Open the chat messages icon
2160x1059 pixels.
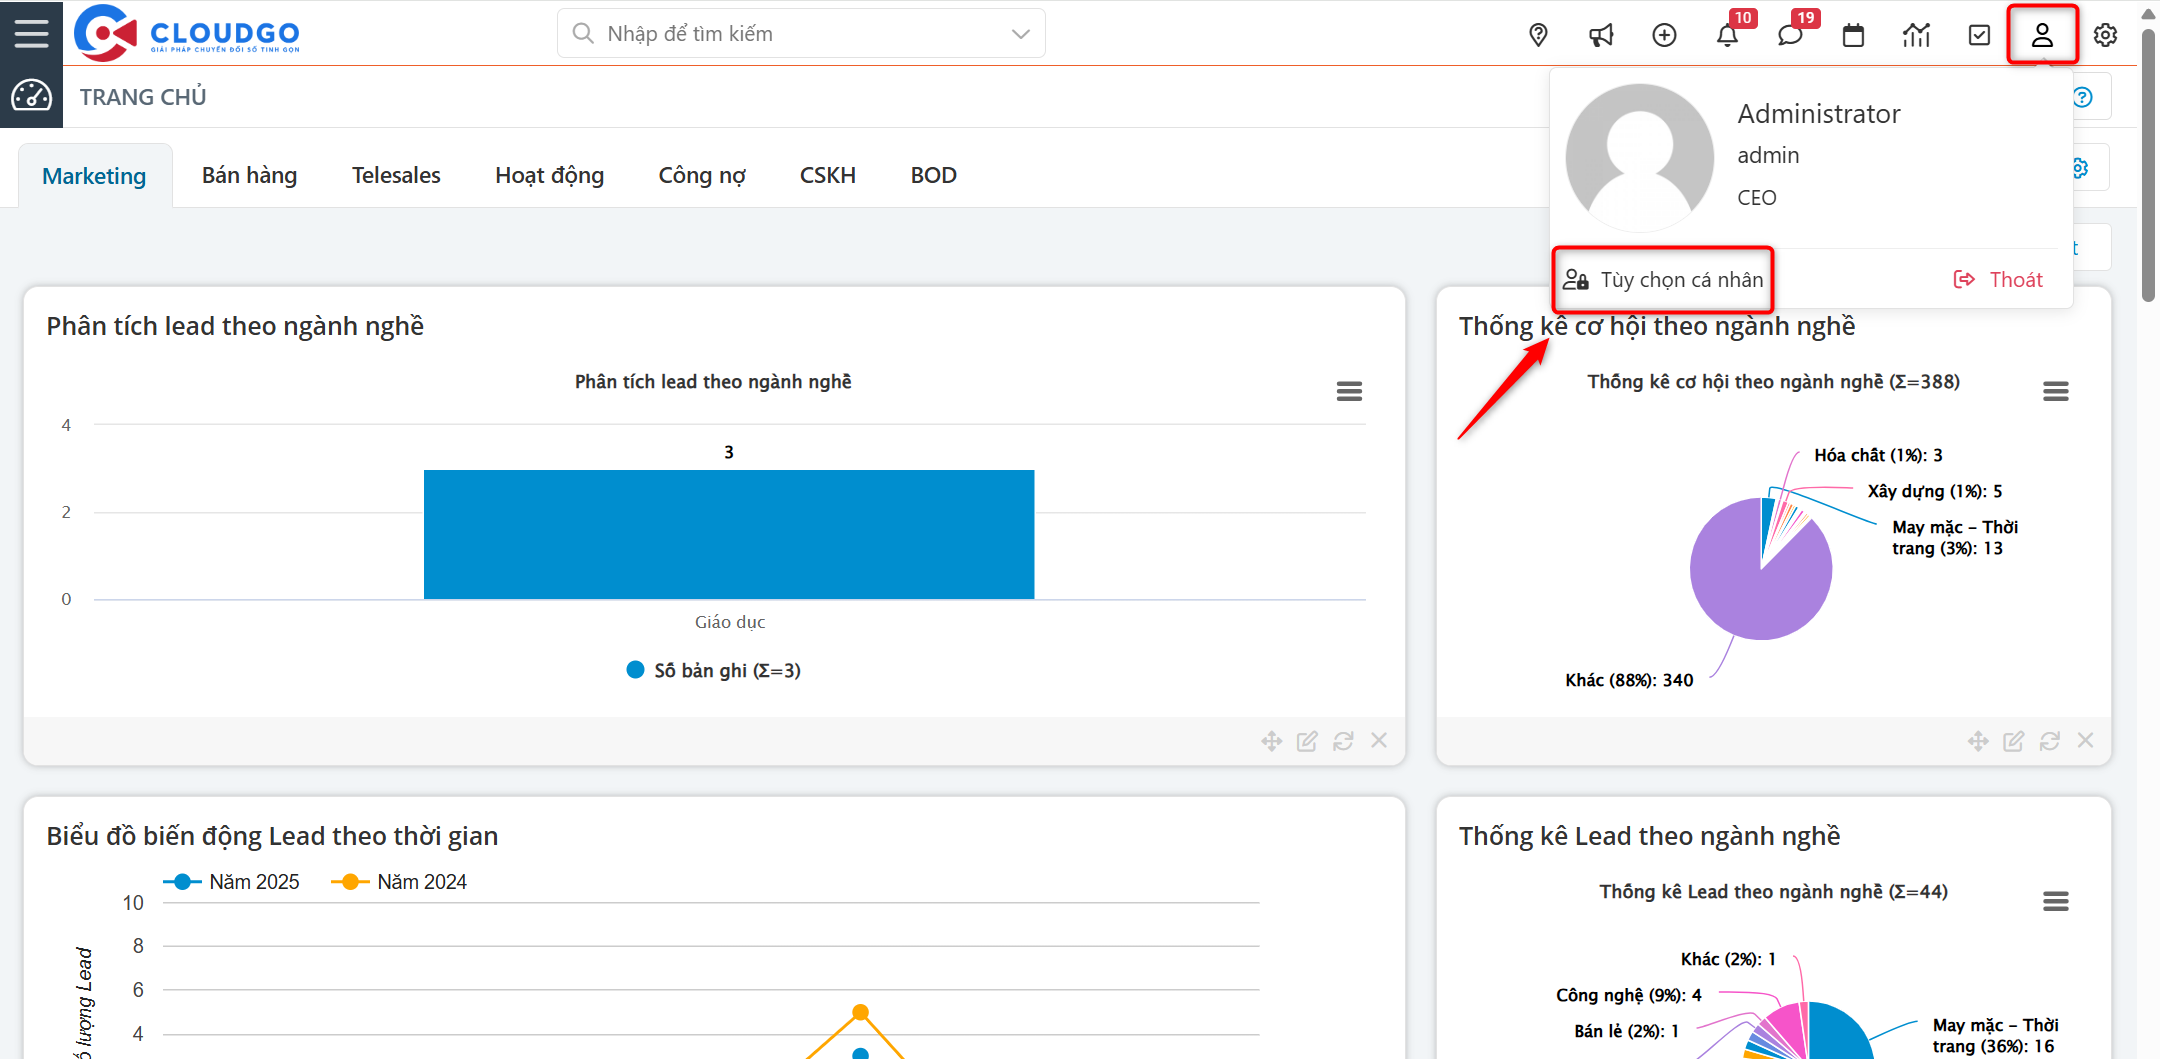pos(1790,35)
